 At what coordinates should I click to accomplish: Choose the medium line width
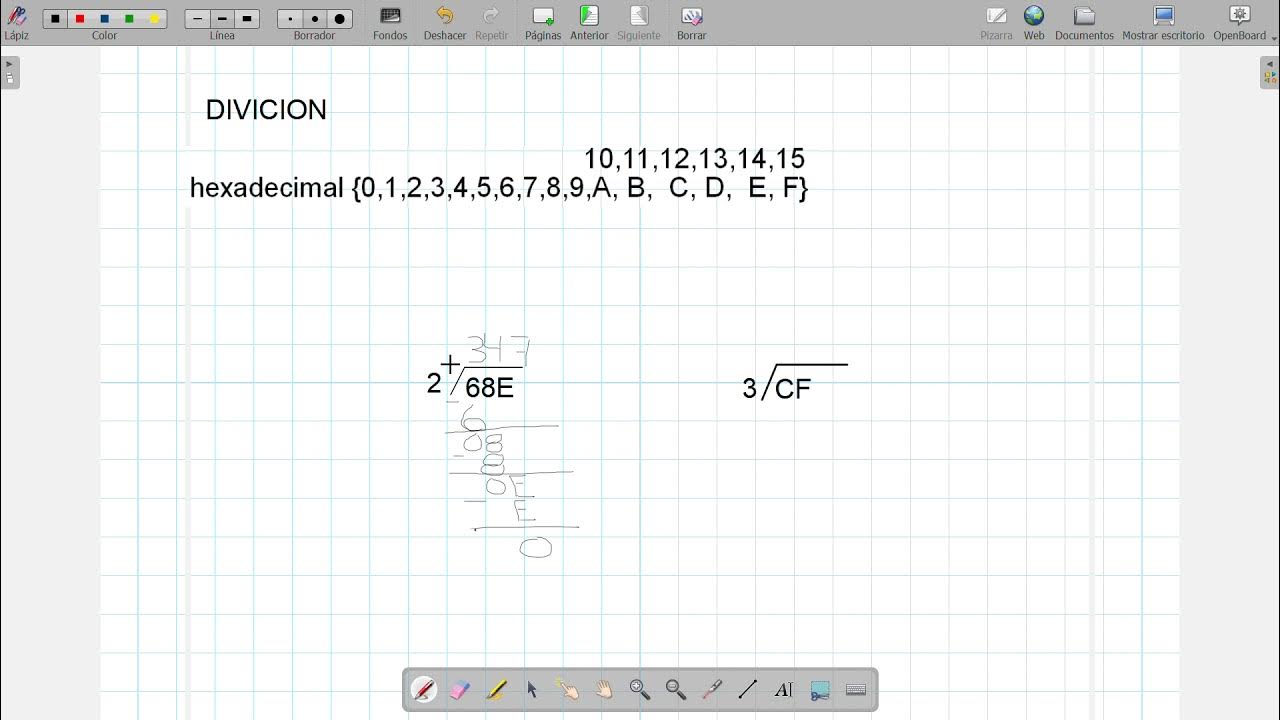tap(222, 19)
